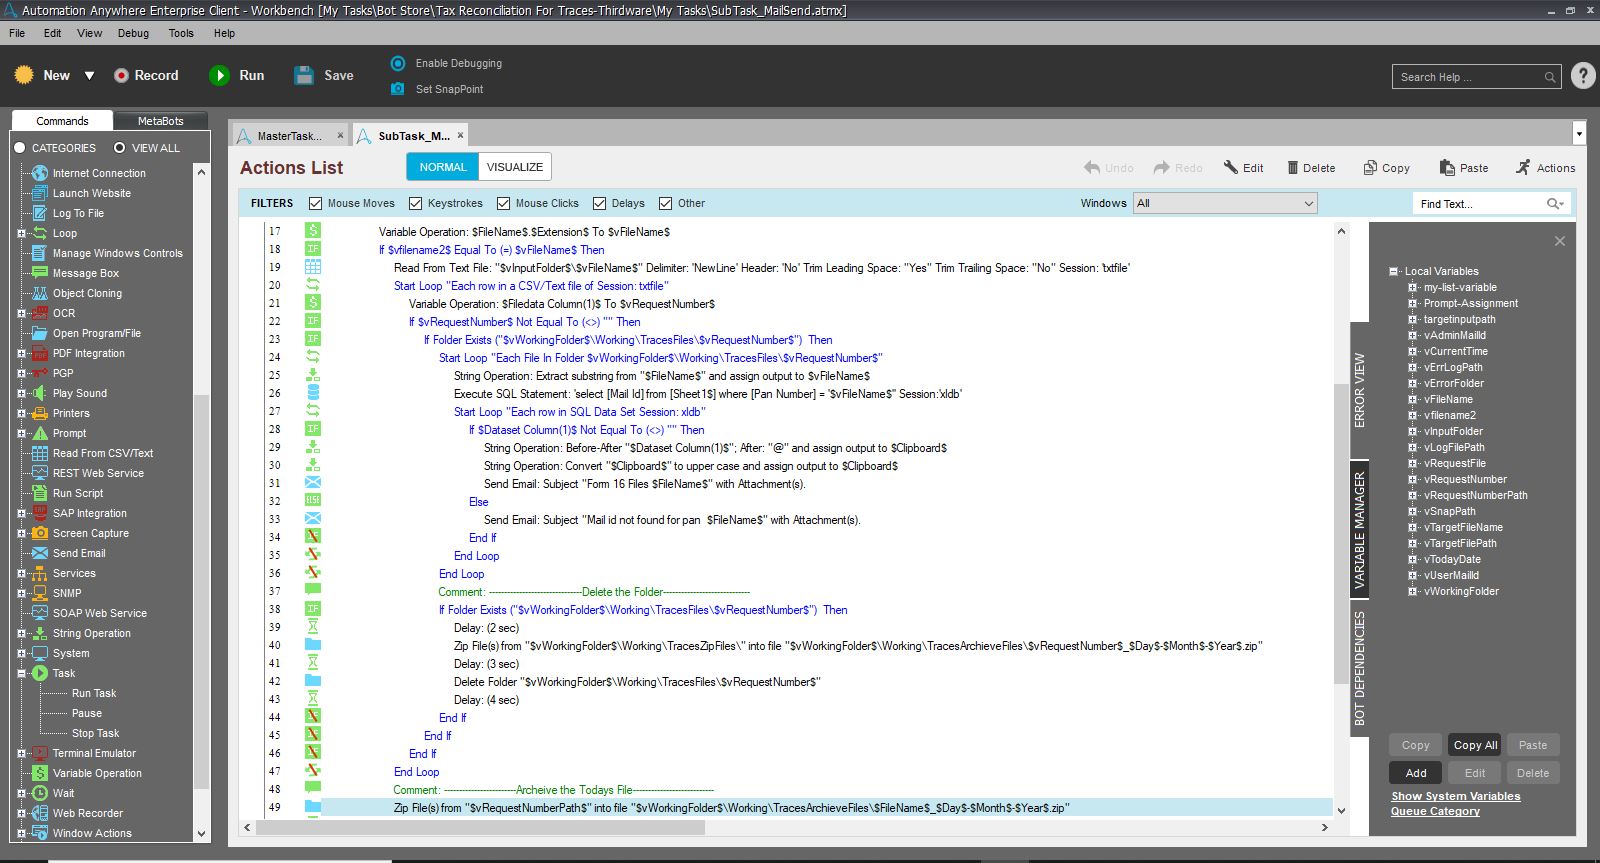The height and width of the screenshot is (863, 1600).
Task: Save the task using Save icon
Action: click(304, 75)
